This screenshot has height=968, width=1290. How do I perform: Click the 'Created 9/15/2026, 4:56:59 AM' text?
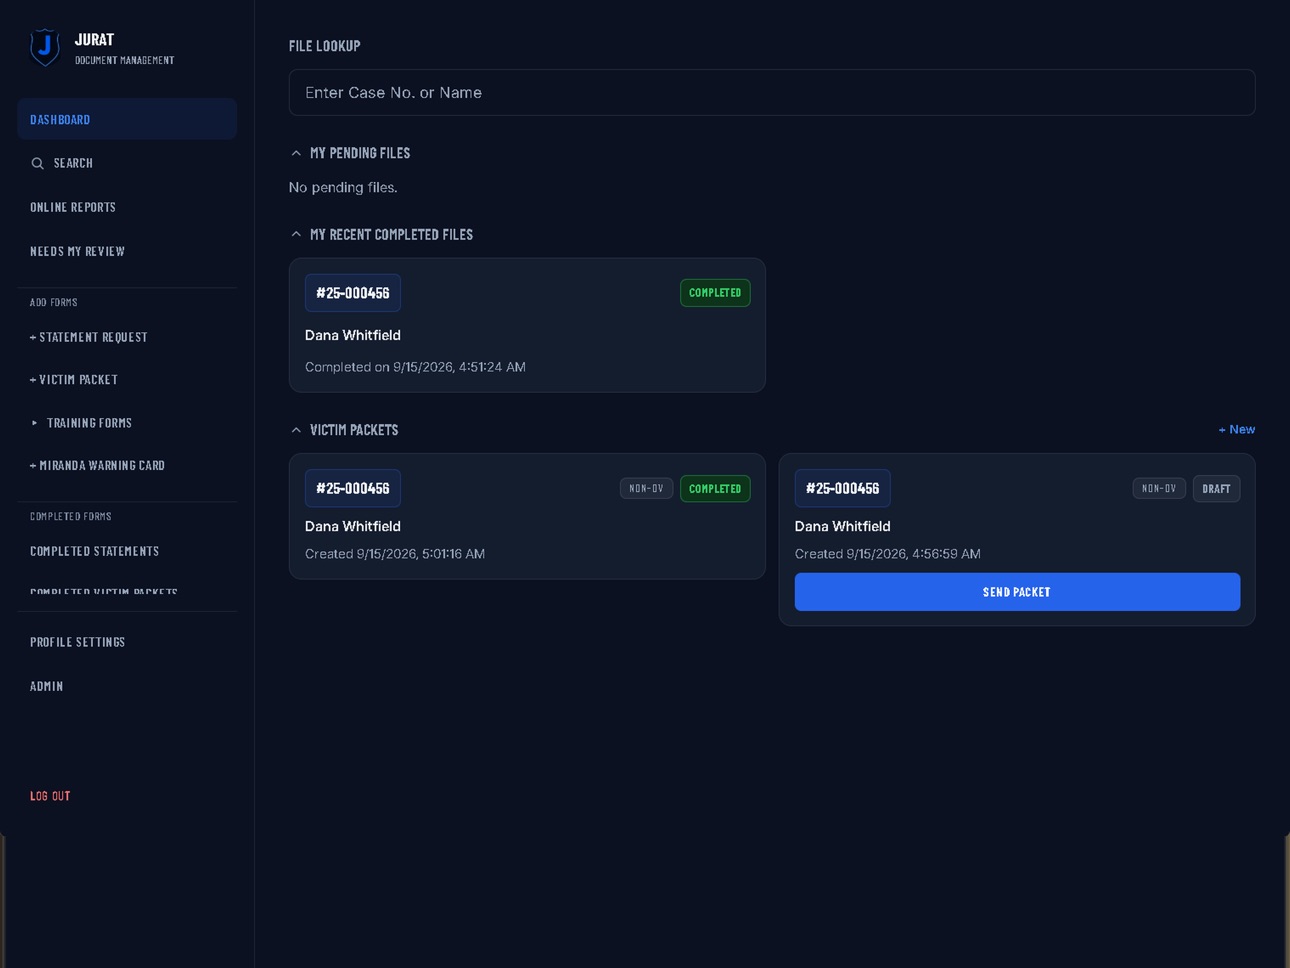[x=888, y=554]
